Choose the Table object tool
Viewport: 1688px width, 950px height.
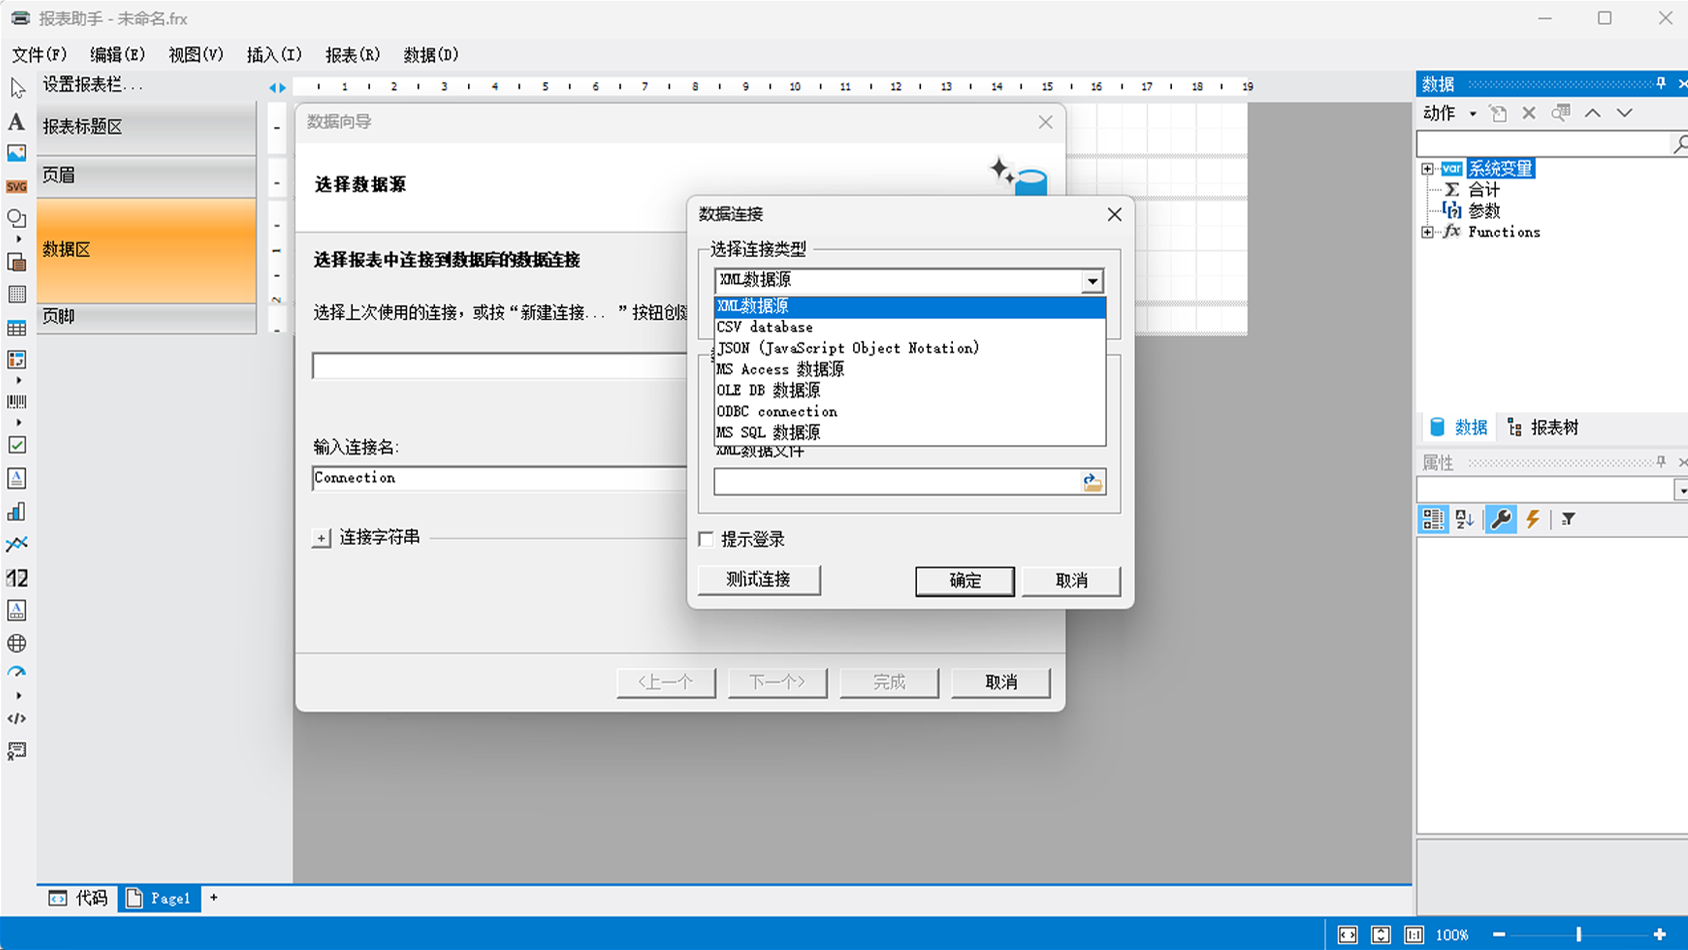[x=16, y=328]
